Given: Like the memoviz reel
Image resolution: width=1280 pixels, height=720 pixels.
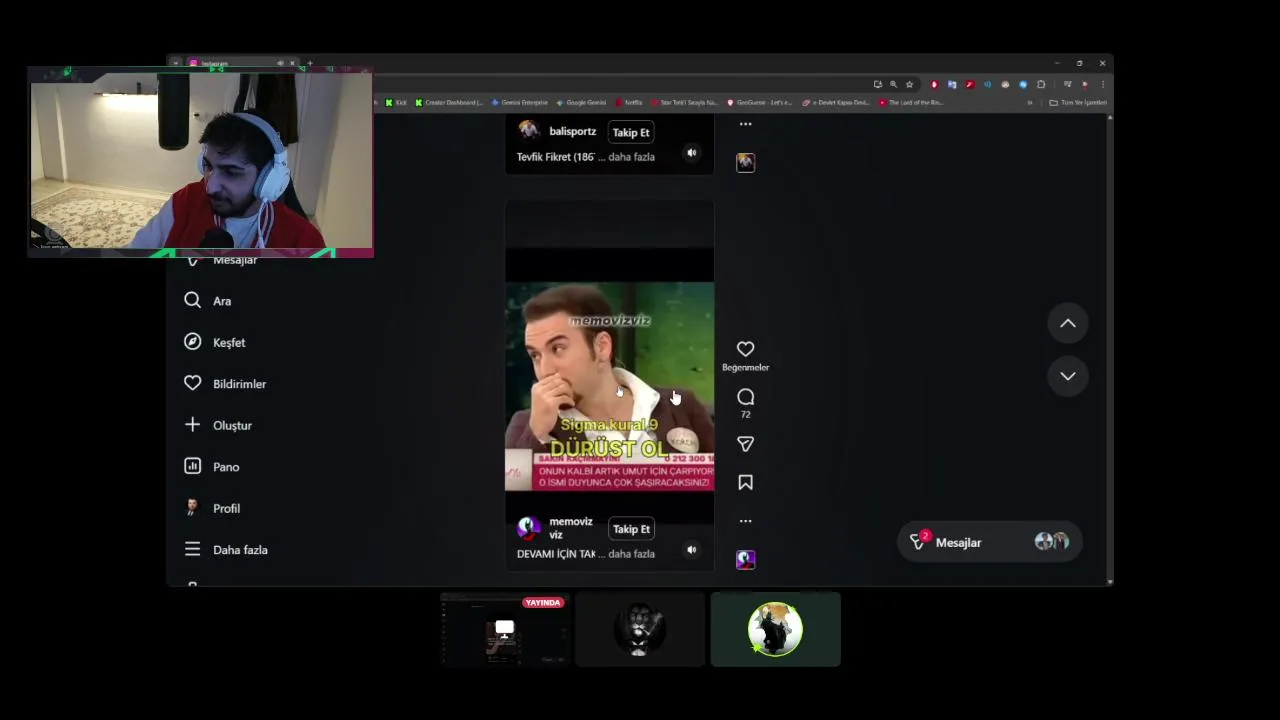Looking at the screenshot, I should pos(745,349).
